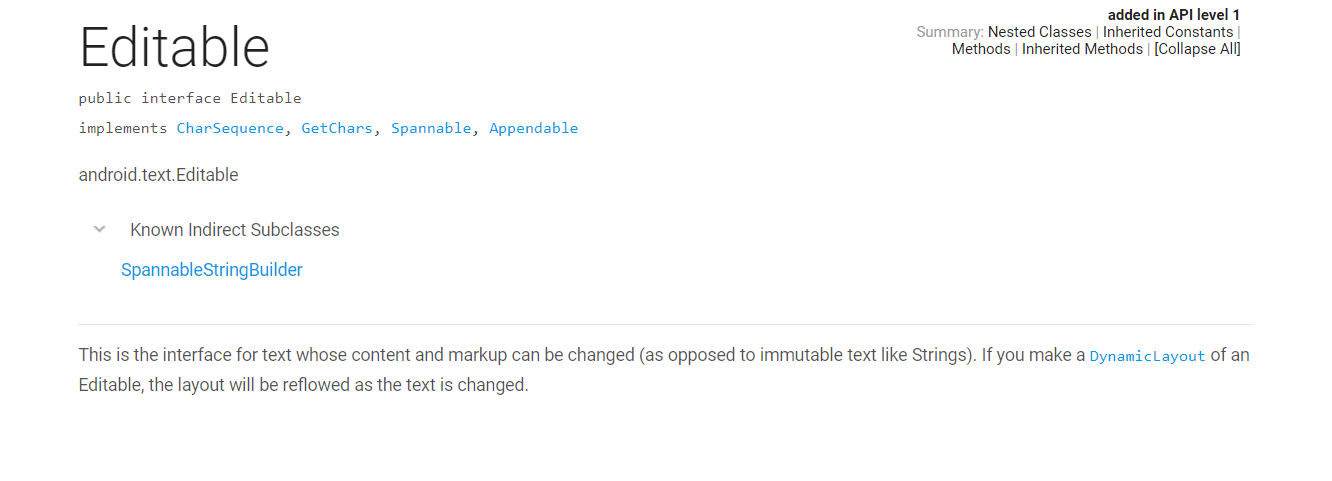Jump to Inherited Methods summary
Image resolution: width=1332 pixels, height=481 pixels.
1082,49
